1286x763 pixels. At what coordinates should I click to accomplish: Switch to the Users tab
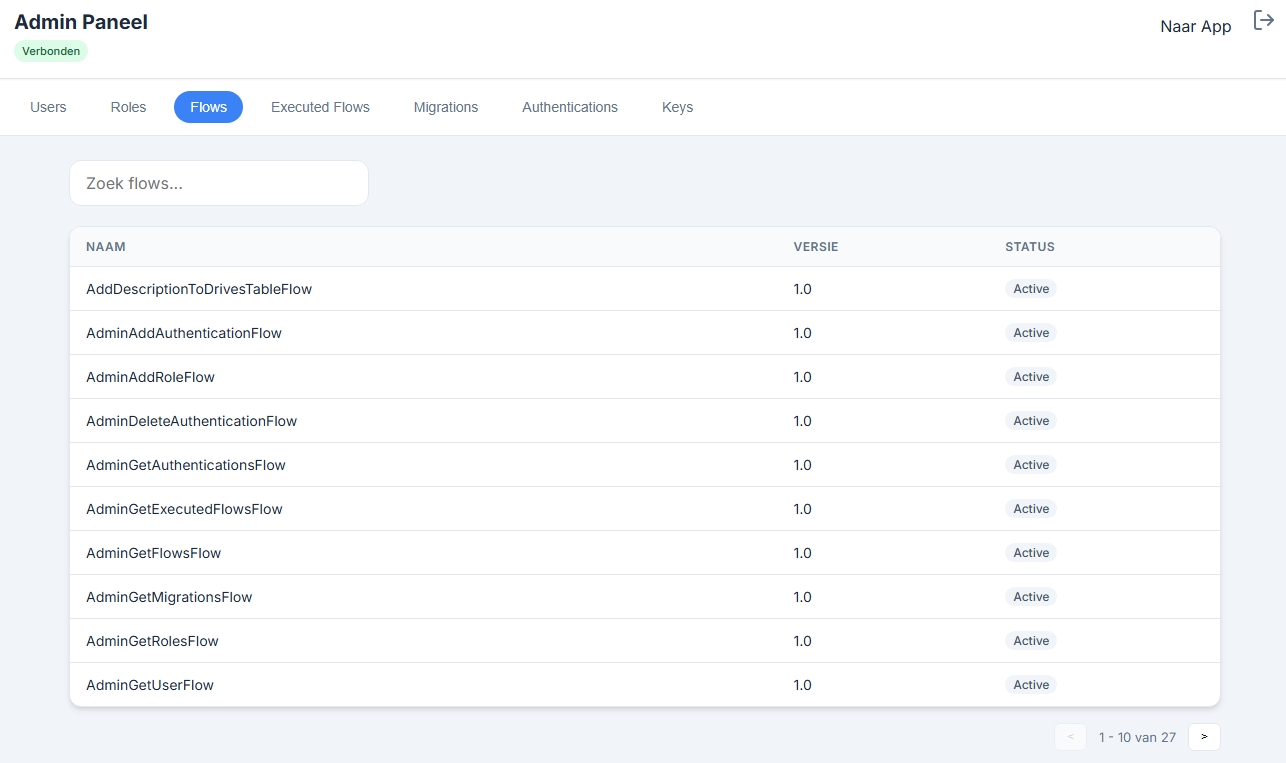click(48, 107)
